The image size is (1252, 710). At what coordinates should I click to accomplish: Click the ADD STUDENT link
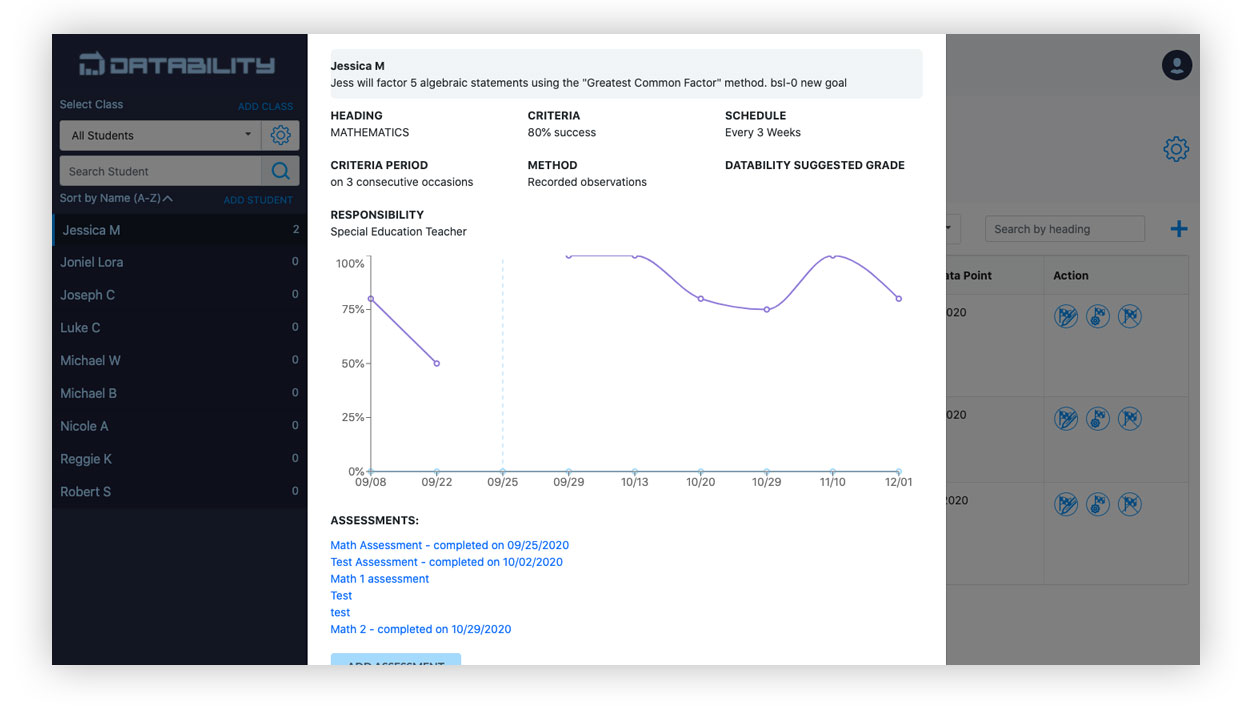pyautogui.click(x=258, y=200)
